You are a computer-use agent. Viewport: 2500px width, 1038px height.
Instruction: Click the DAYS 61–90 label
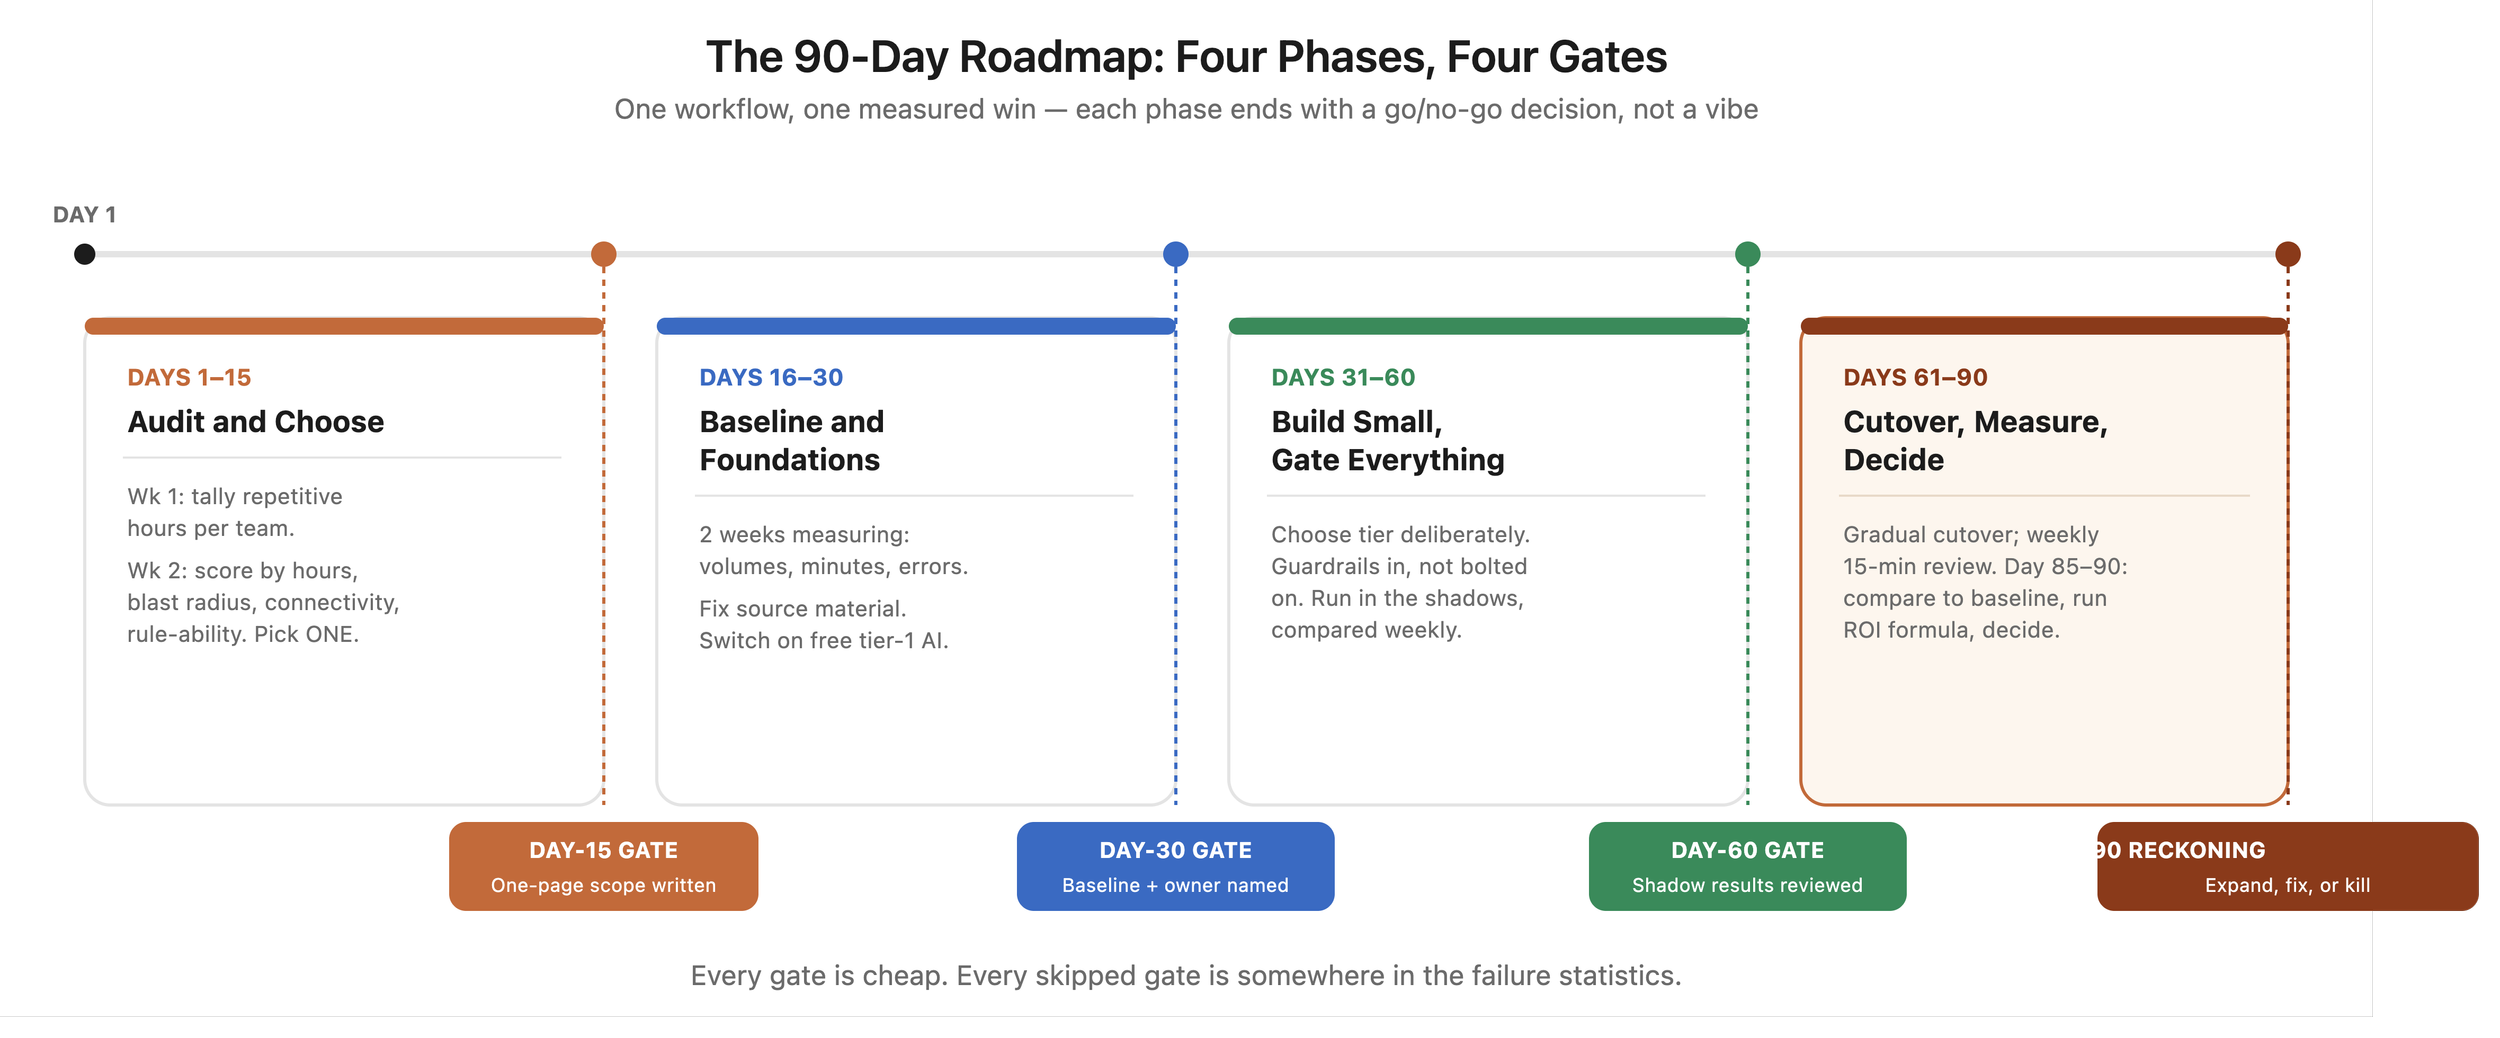pos(1915,377)
